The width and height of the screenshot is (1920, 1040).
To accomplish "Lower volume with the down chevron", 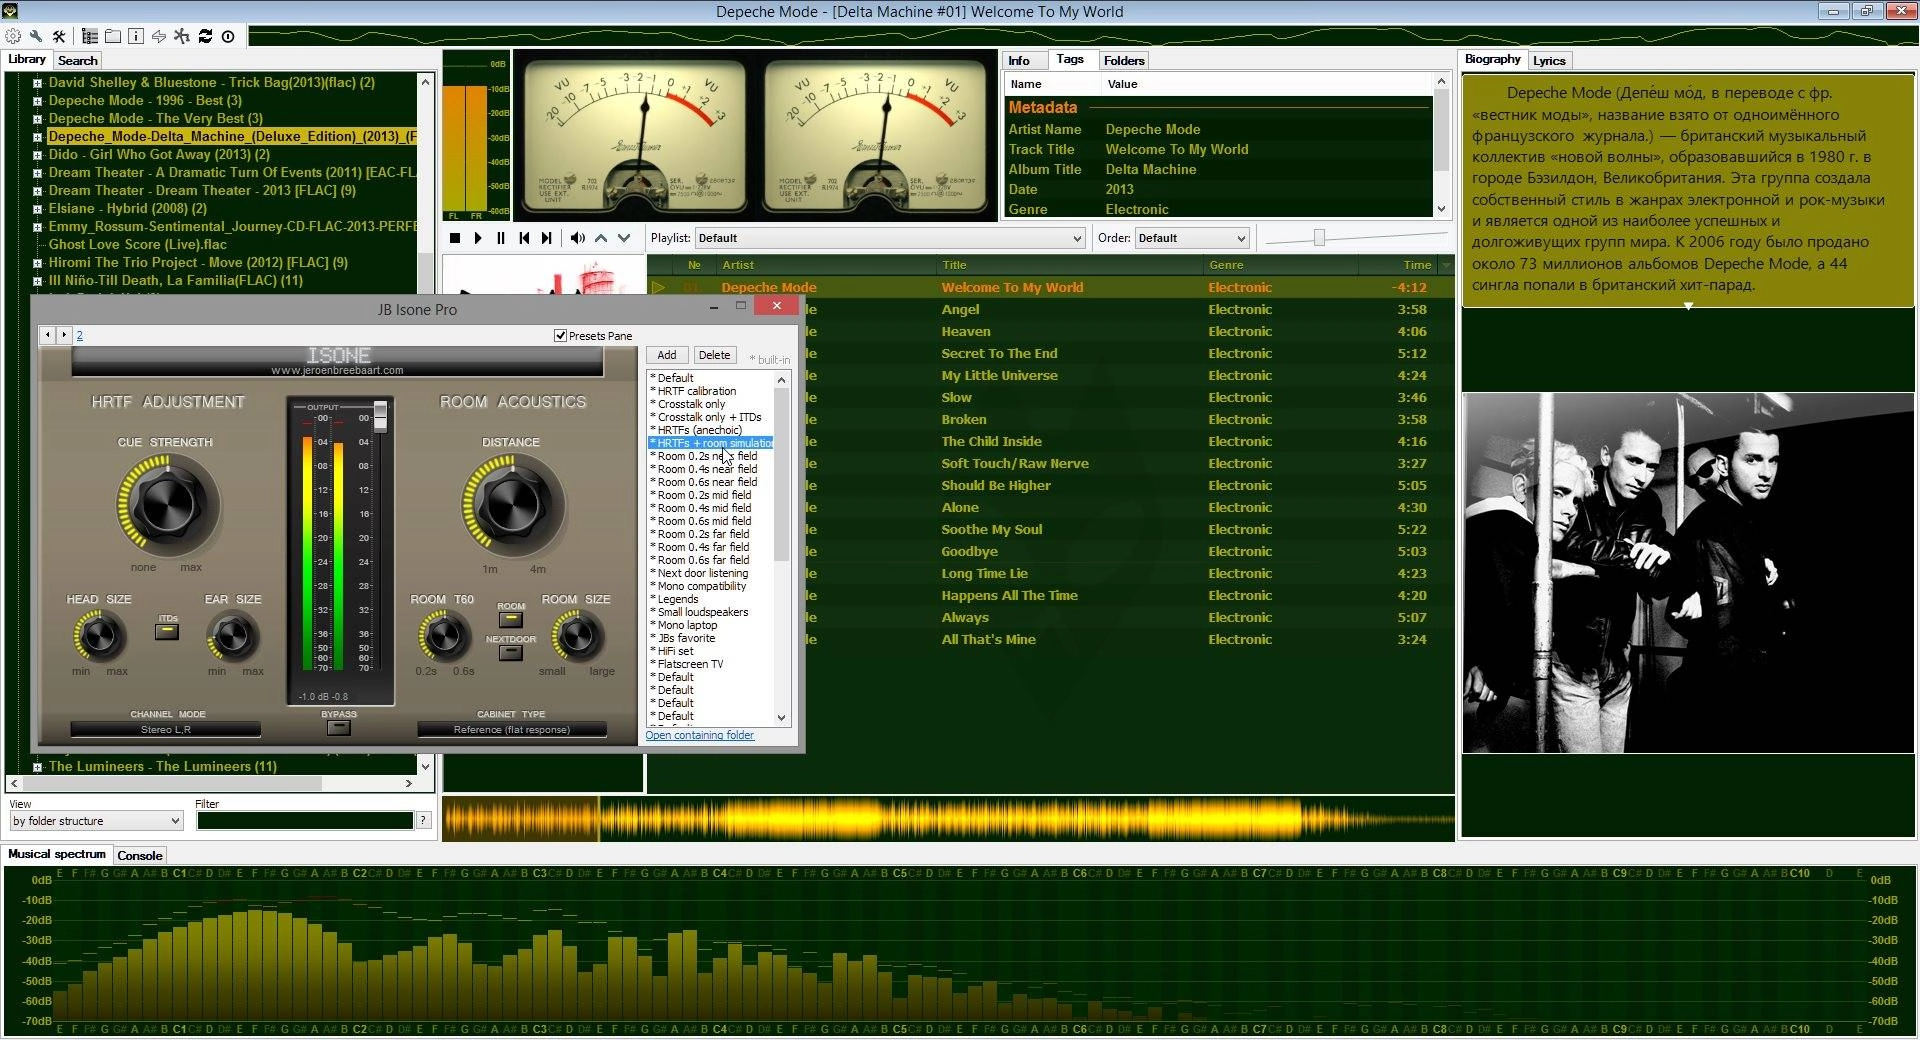I will click(624, 238).
